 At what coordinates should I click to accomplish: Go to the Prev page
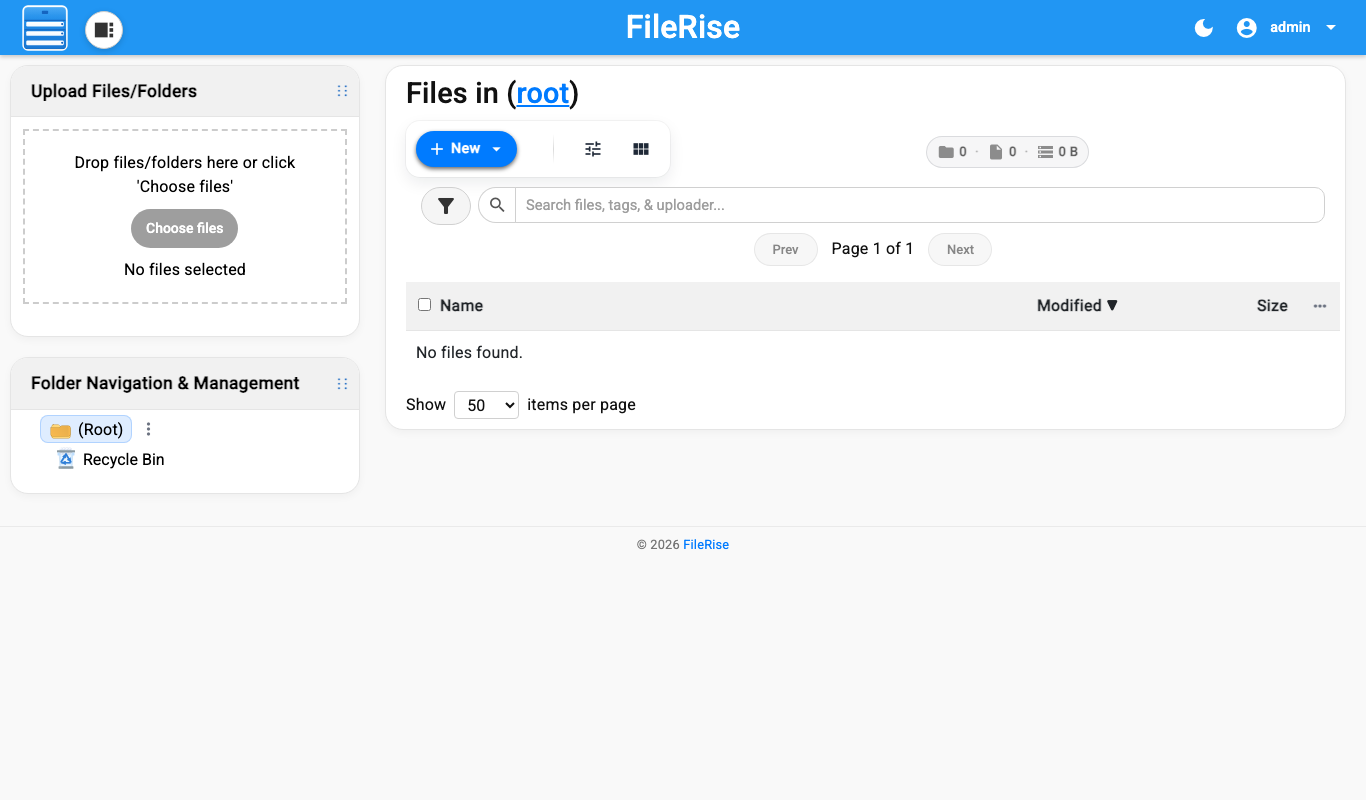click(x=786, y=250)
